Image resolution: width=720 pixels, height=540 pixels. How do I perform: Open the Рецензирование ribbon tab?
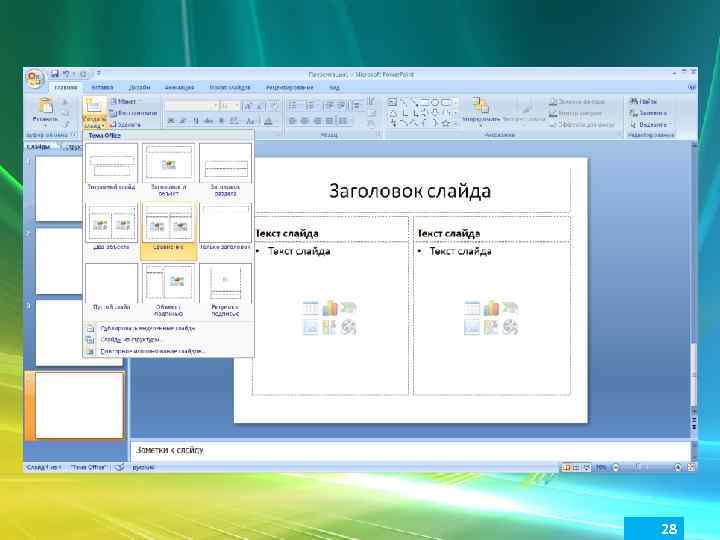click(290, 87)
